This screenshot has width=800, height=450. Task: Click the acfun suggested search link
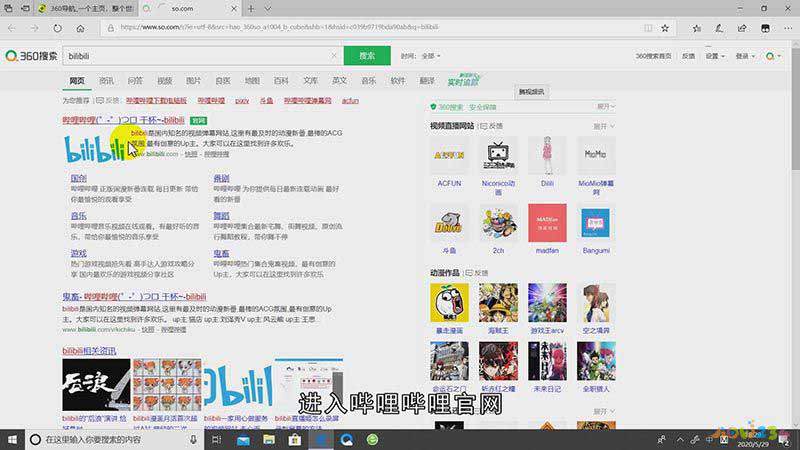351,101
